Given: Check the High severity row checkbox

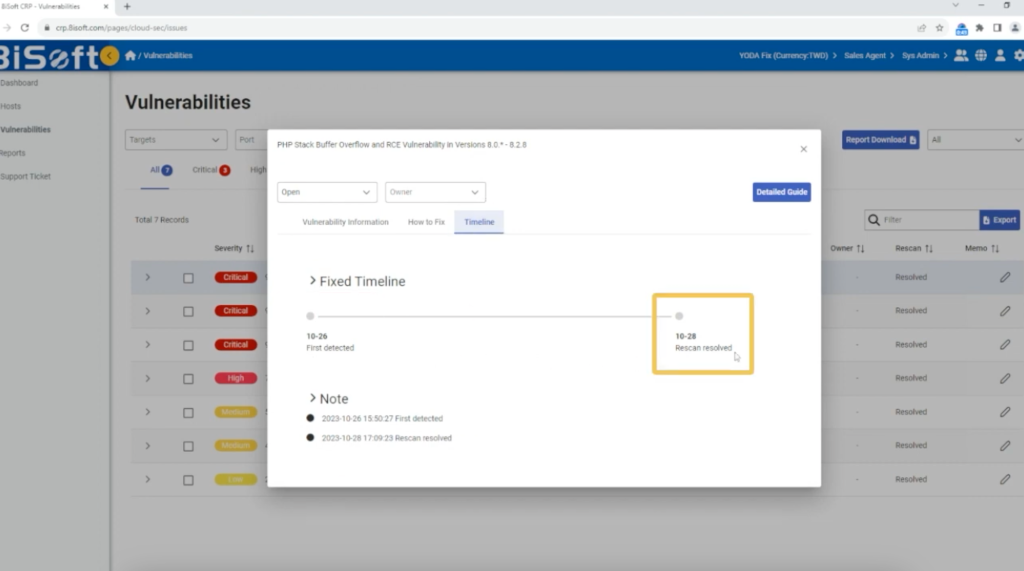Looking at the screenshot, I should 188,379.
